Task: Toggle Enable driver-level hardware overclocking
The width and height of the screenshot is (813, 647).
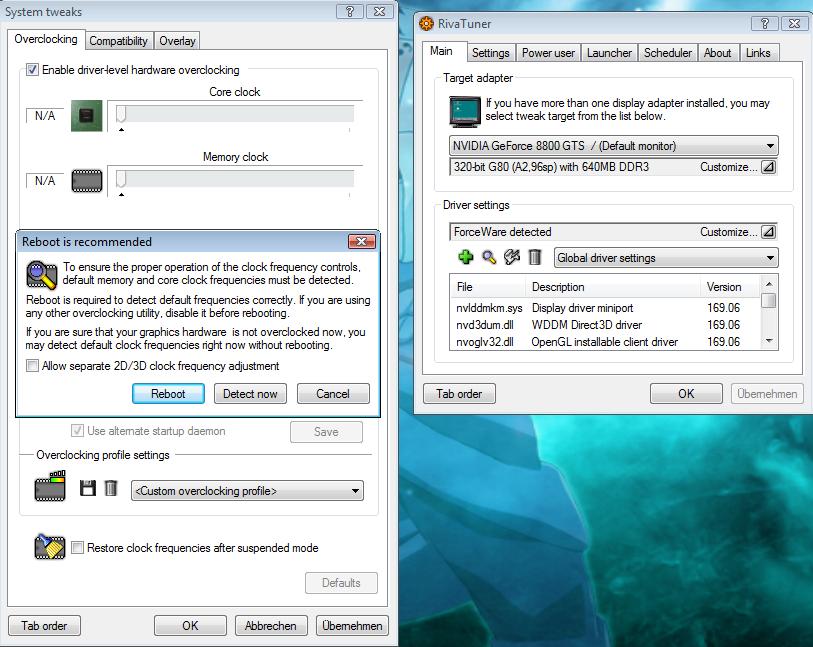Action: pyautogui.click(x=32, y=69)
